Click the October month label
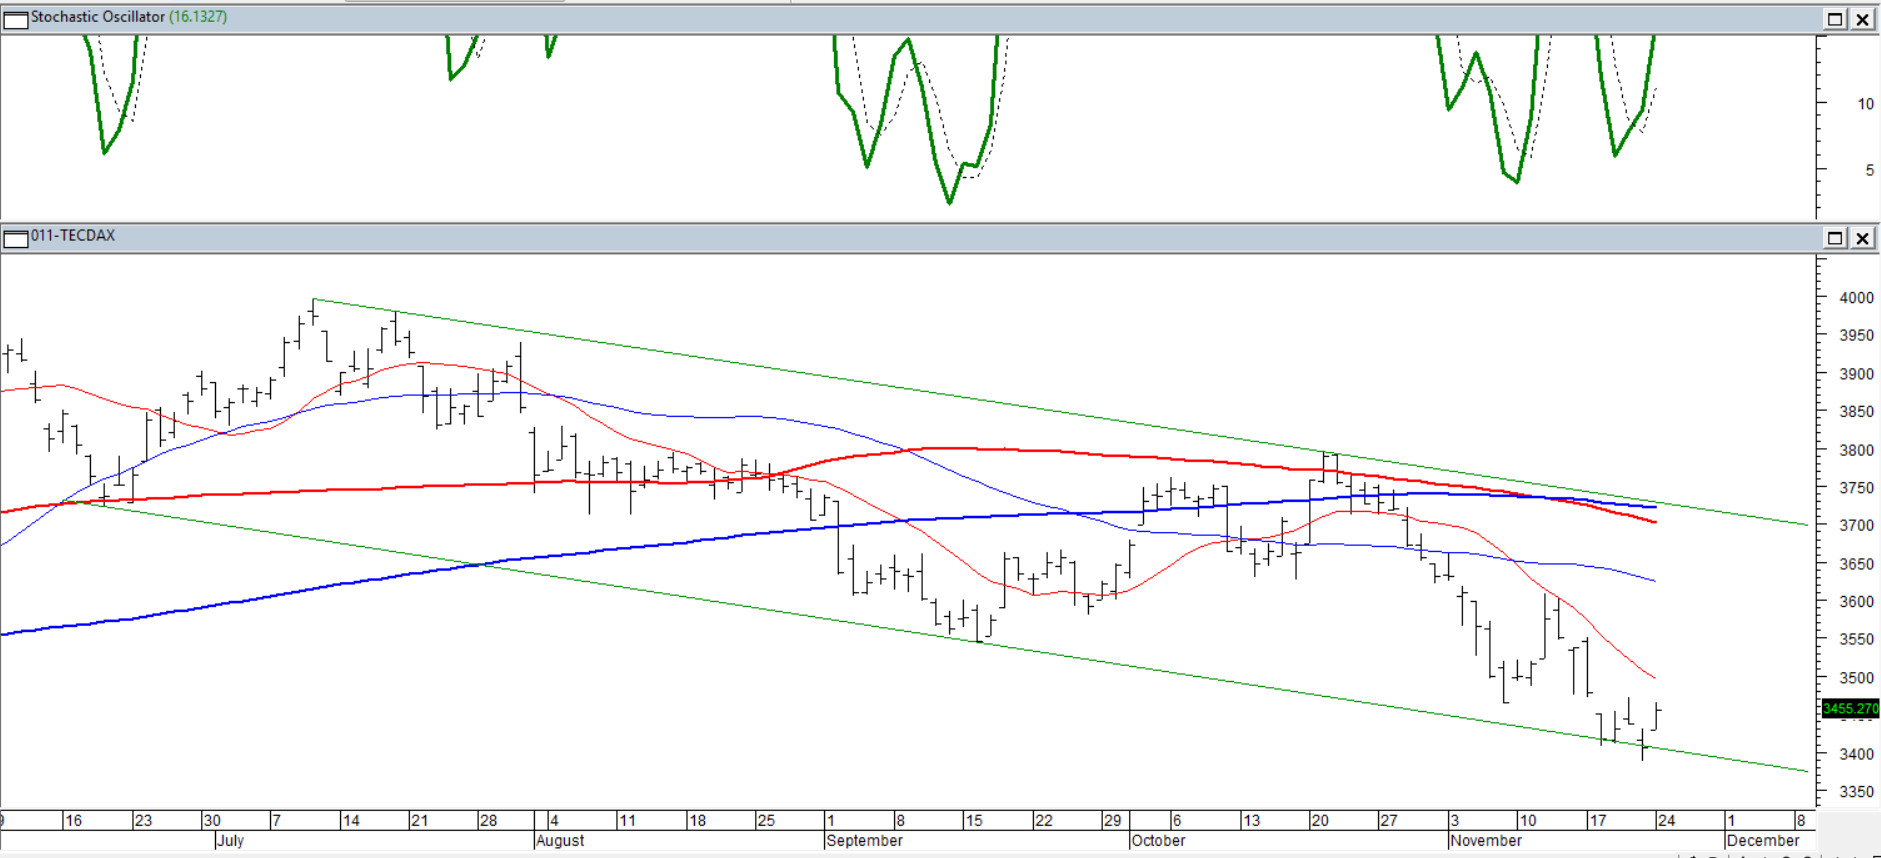The image size is (1881, 858). tap(1158, 841)
